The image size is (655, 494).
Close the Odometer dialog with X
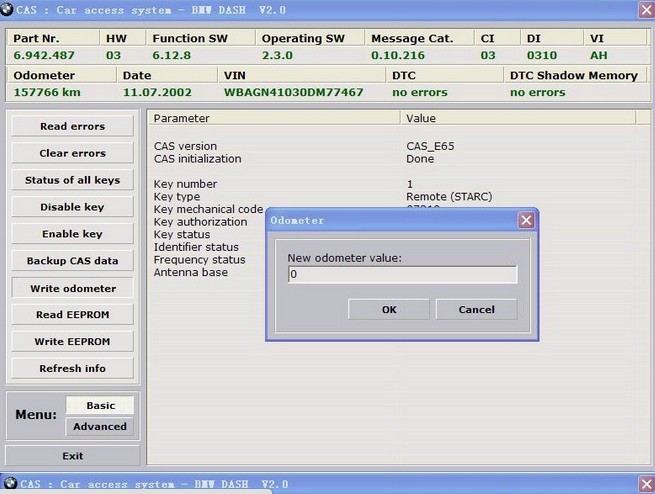tap(526, 220)
